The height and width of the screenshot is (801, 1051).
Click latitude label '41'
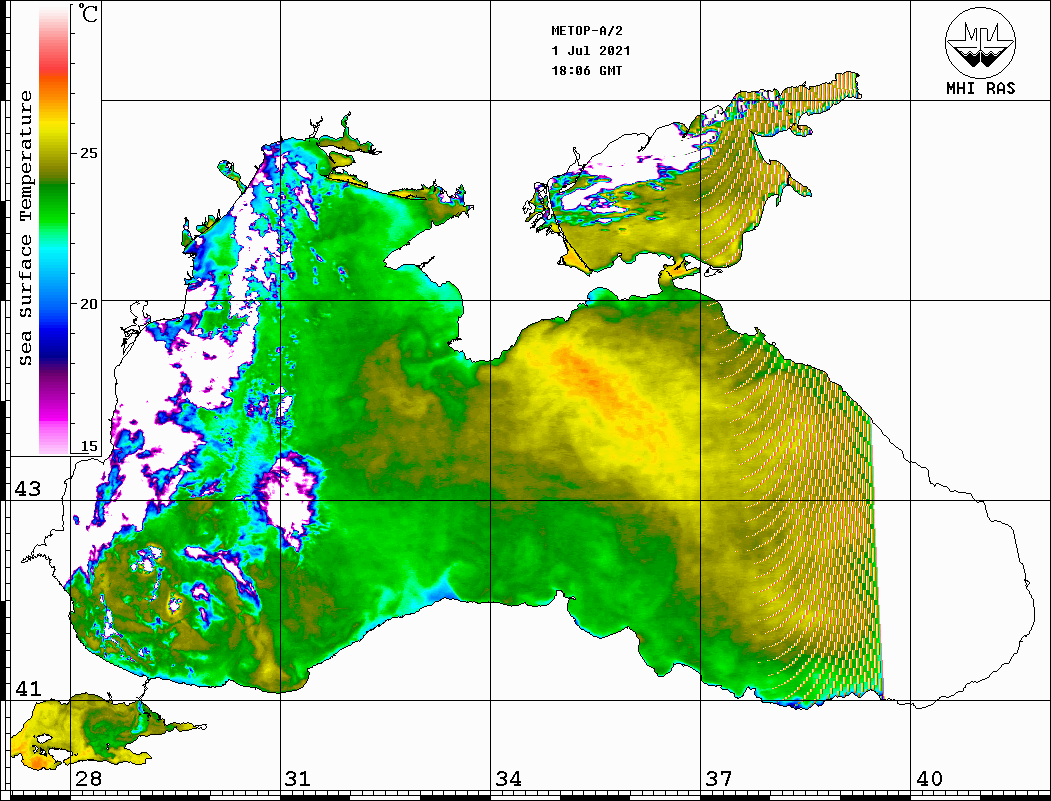coord(28,688)
